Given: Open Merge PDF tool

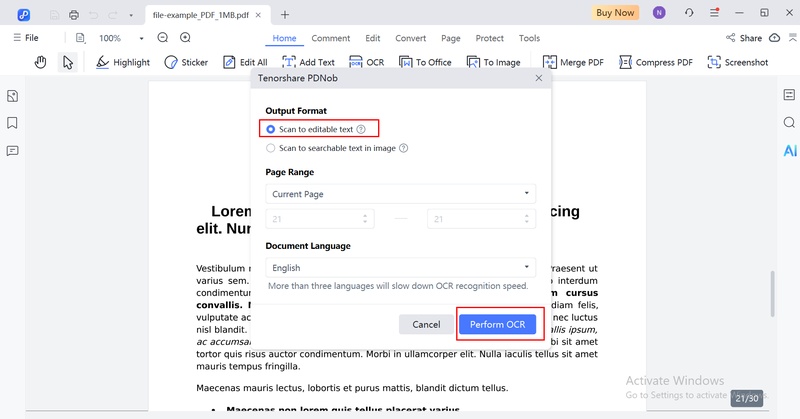Looking at the screenshot, I should point(573,62).
